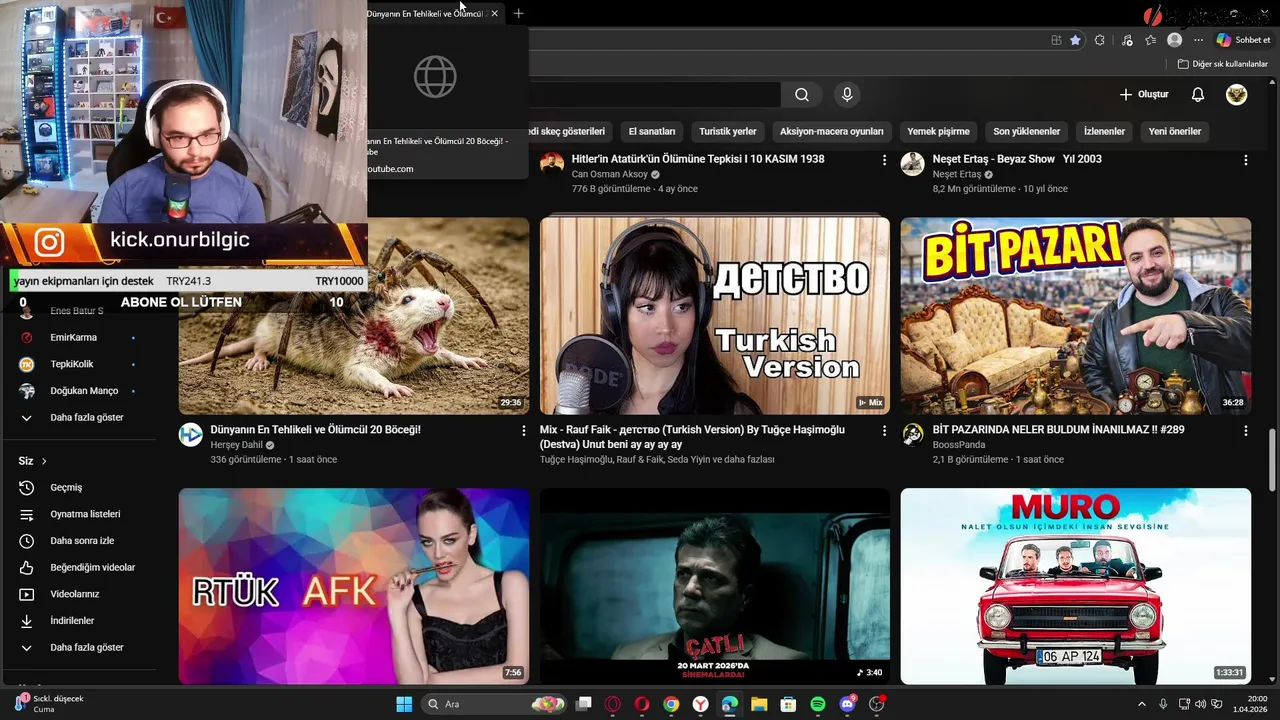
Task: Open Discord from the taskbar
Action: (848, 704)
